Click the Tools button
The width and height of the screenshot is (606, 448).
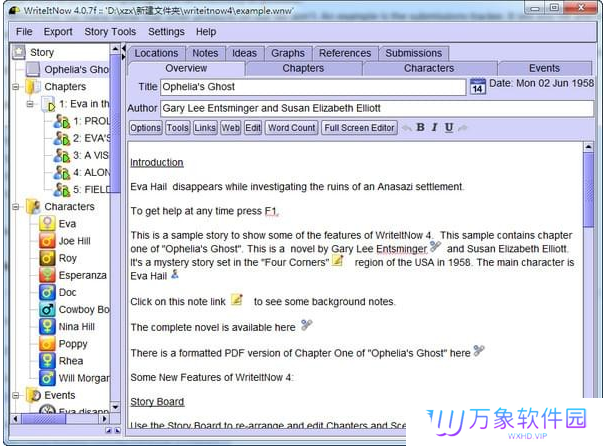[x=177, y=128]
